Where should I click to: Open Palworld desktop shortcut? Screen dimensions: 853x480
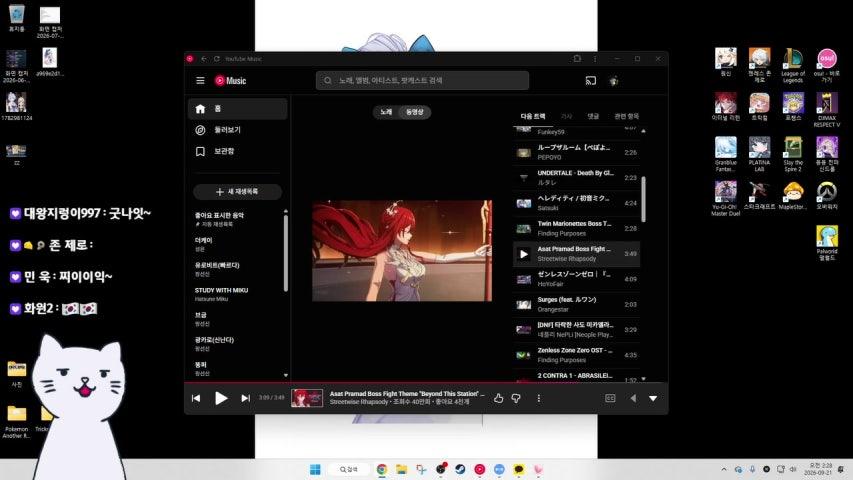pyautogui.click(x=827, y=243)
